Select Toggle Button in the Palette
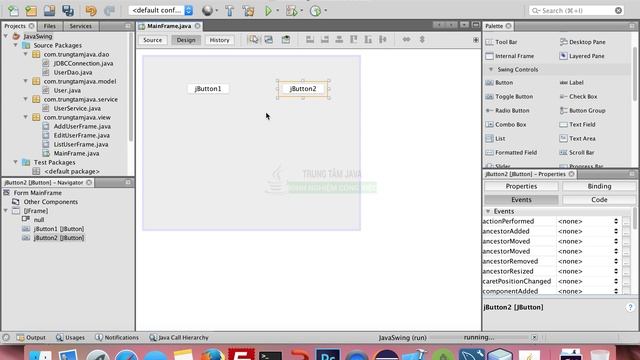Viewport: 640px width, 360px height. [x=509, y=97]
